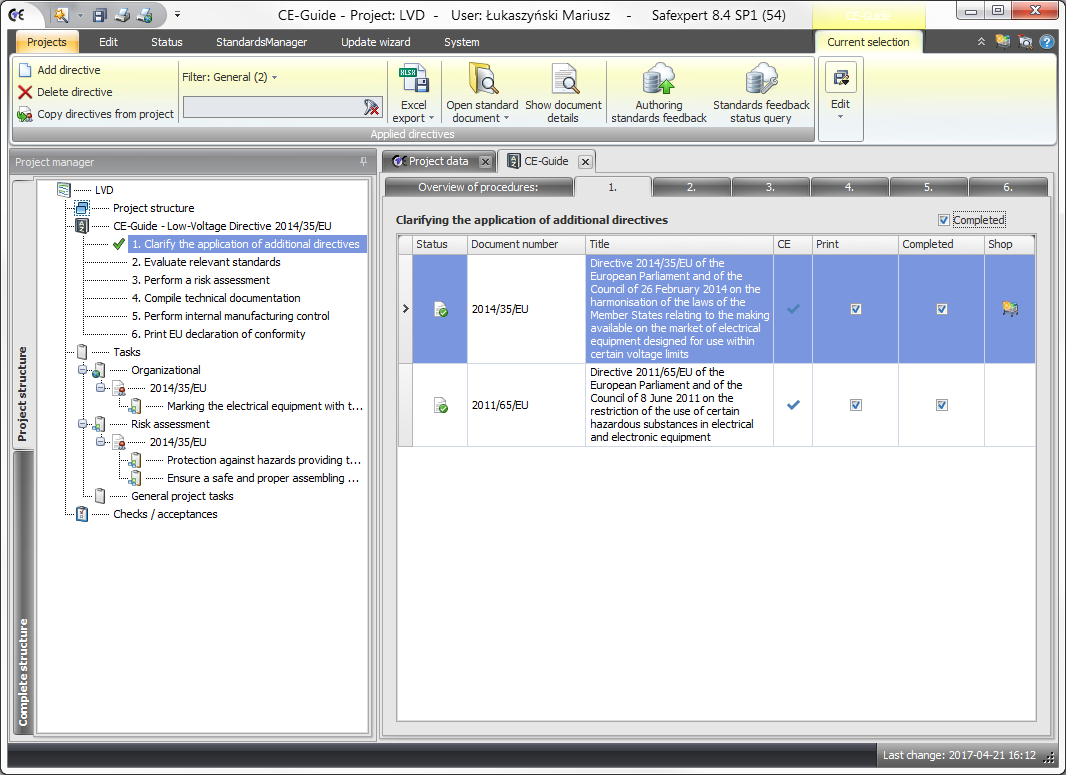Screen dimensions: 1066x775
Task: Collapse the Organizational tree node
Action: [x=84, y=370]
